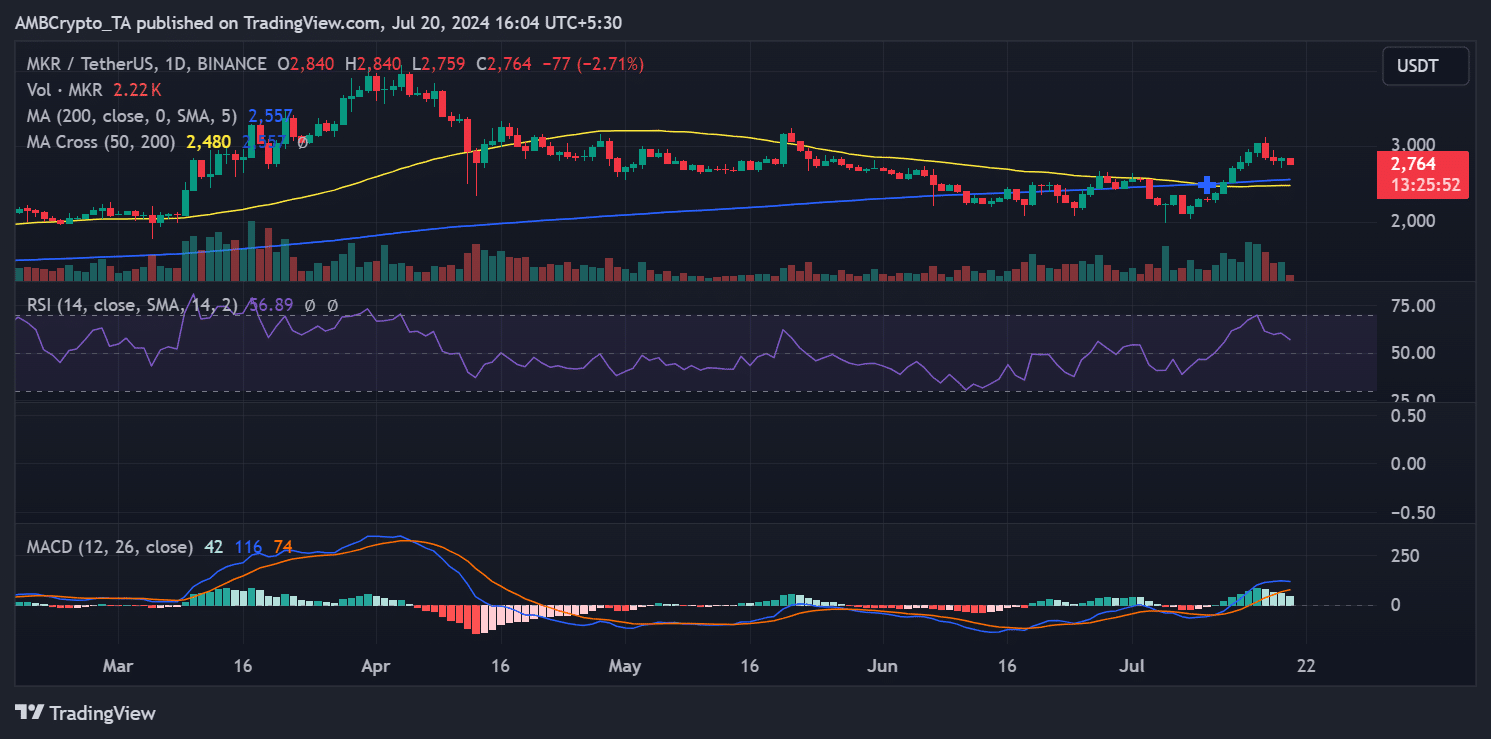Click the ∅ symbol in MA Cross legend

coord(302,142)
